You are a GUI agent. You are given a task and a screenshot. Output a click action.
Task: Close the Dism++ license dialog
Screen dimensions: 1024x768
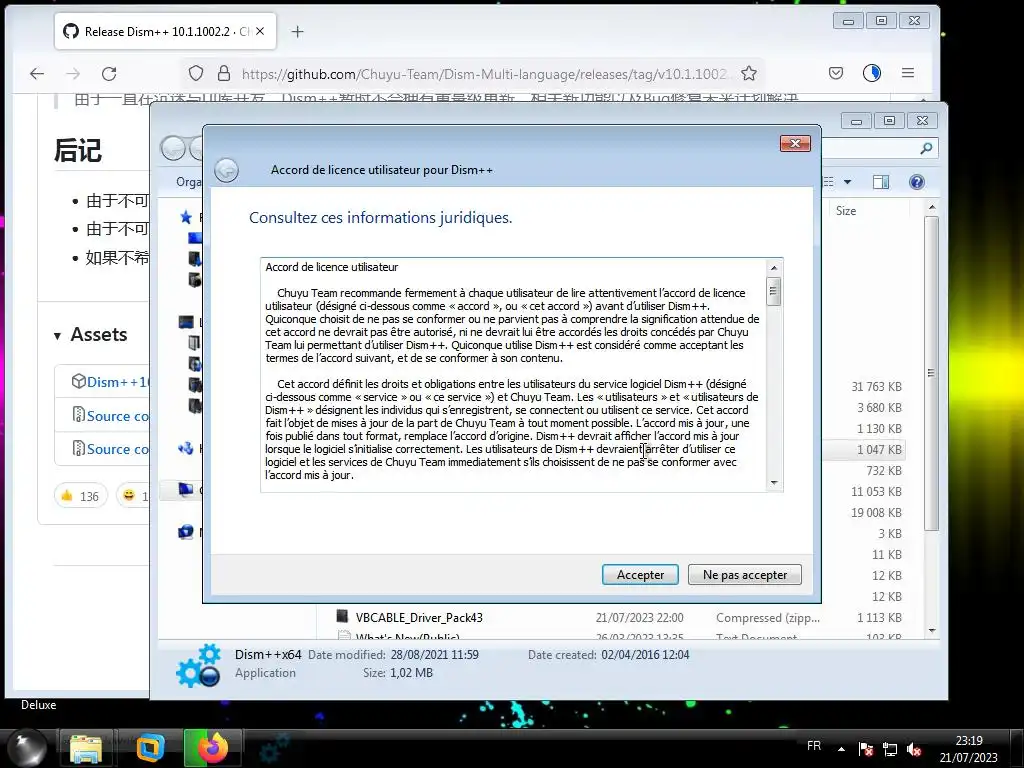click(x=795, y=144)
